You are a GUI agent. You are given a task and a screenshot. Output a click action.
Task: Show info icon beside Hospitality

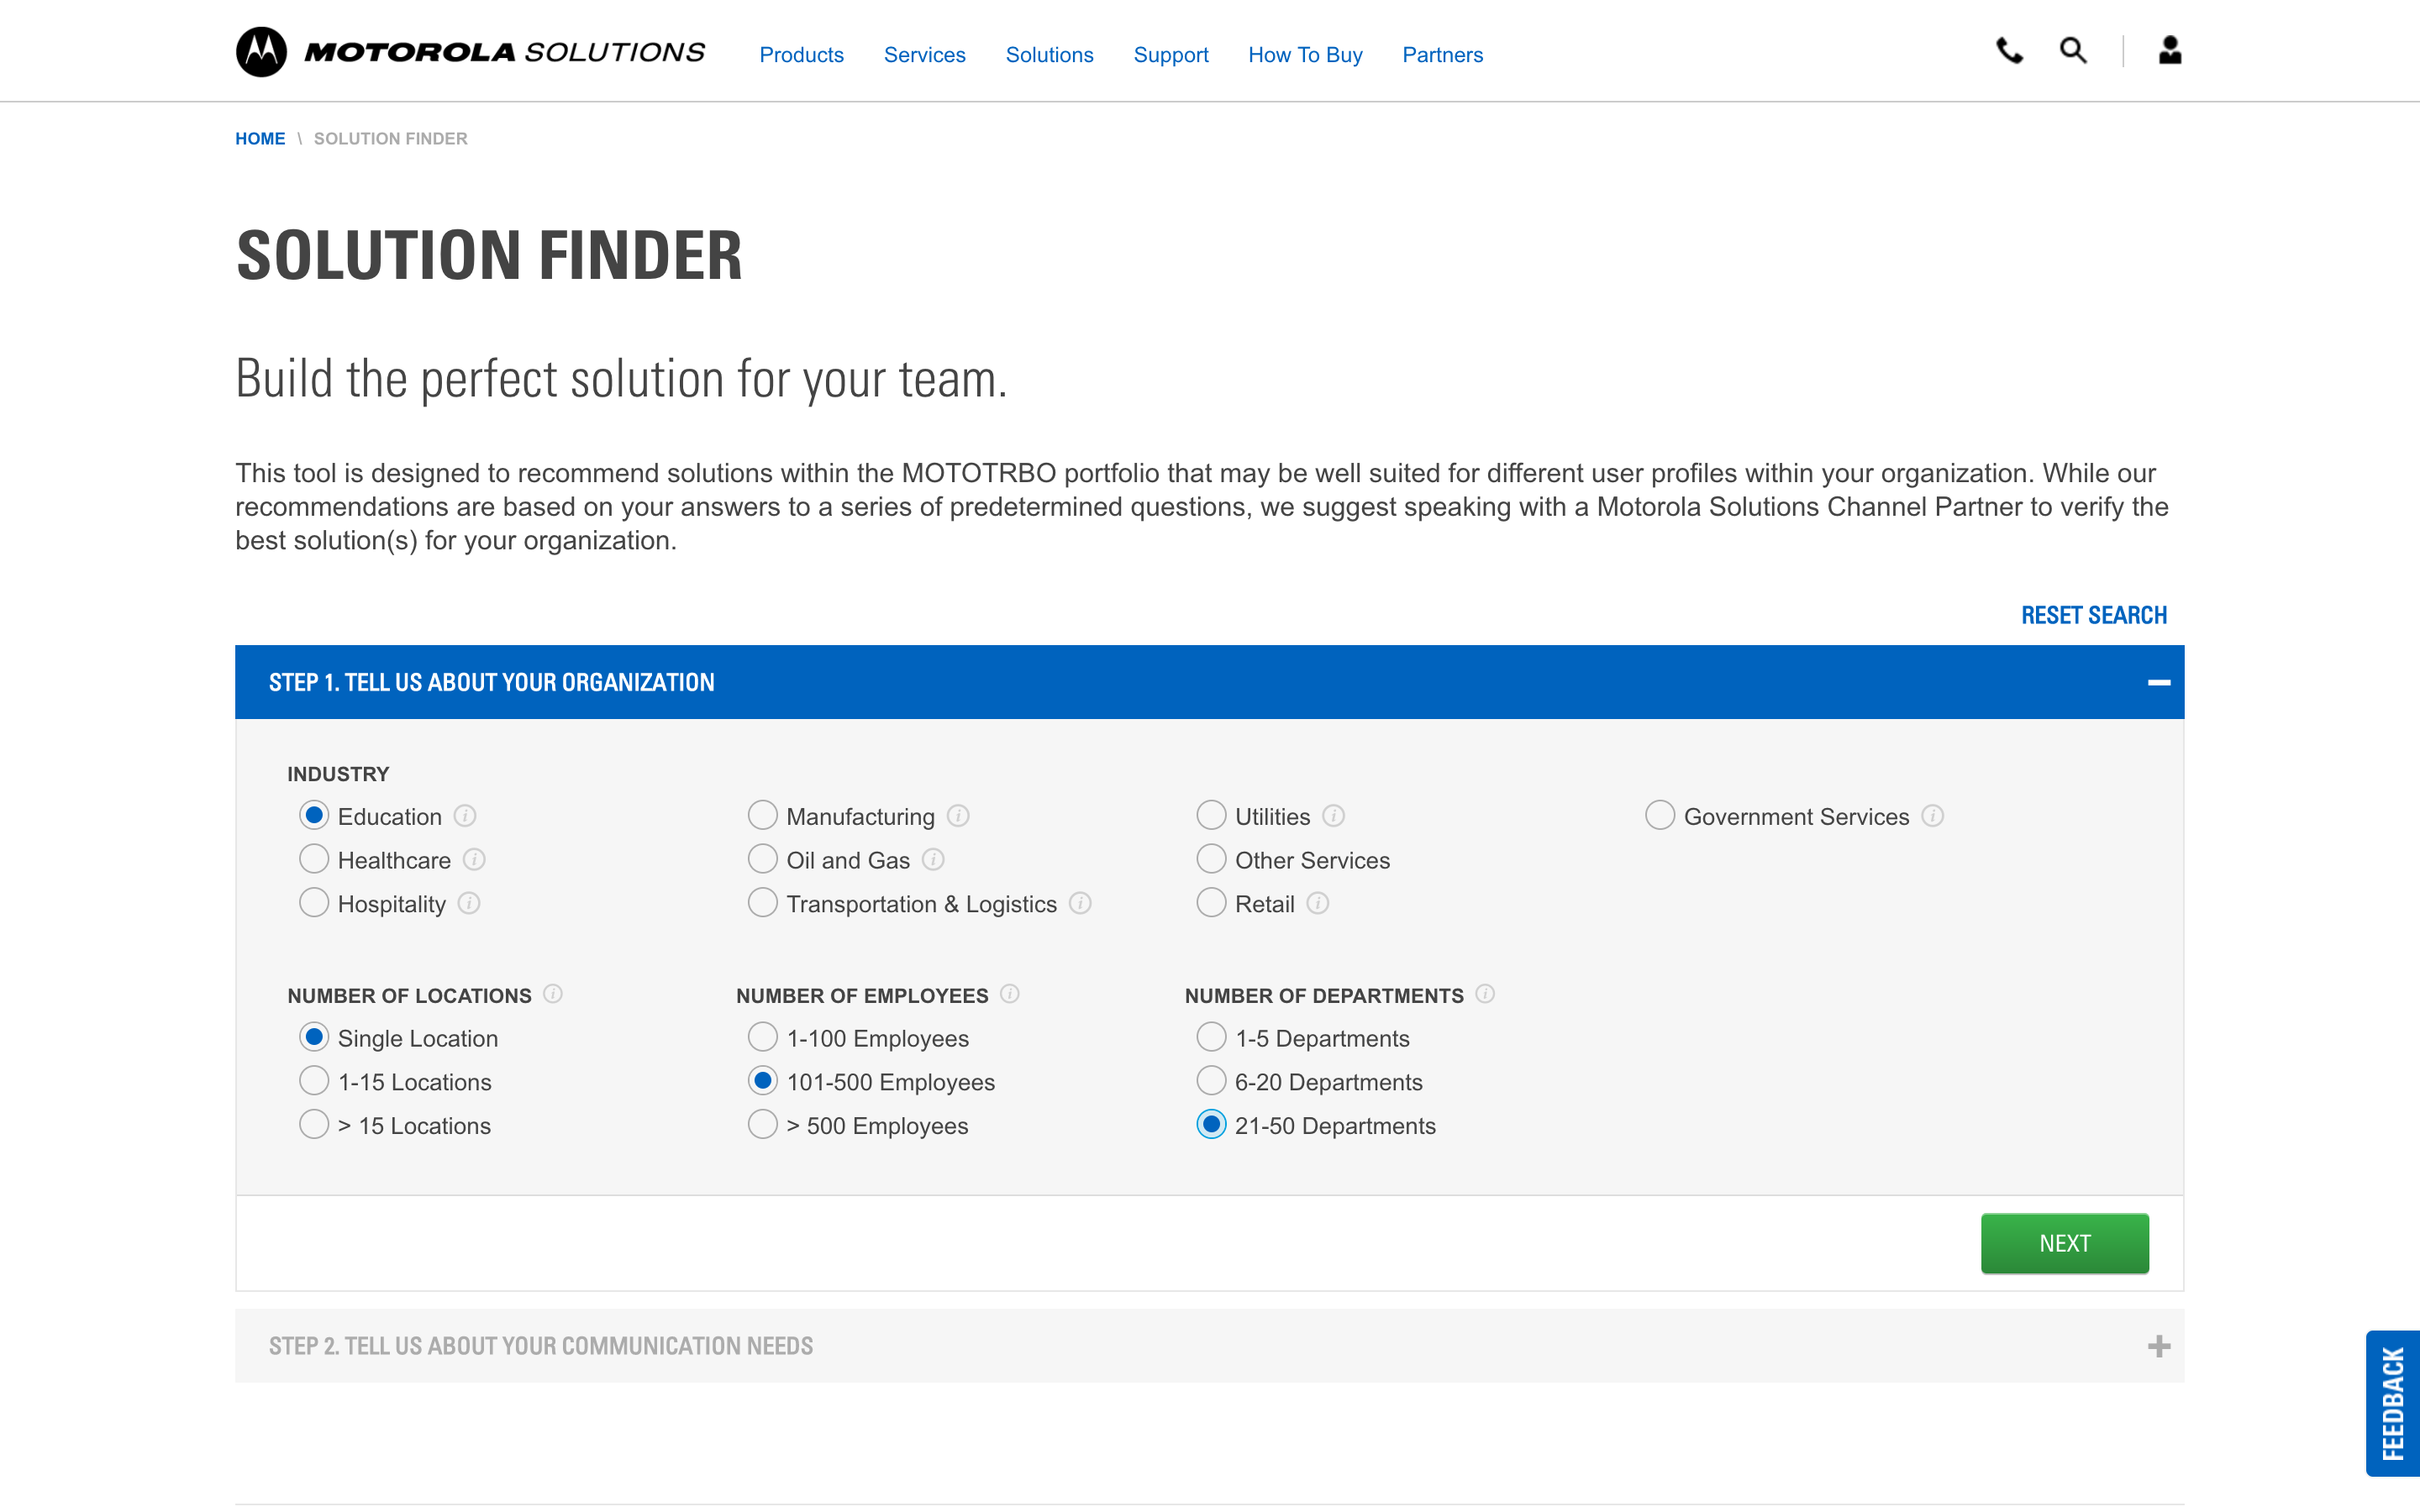pos(469,904)
